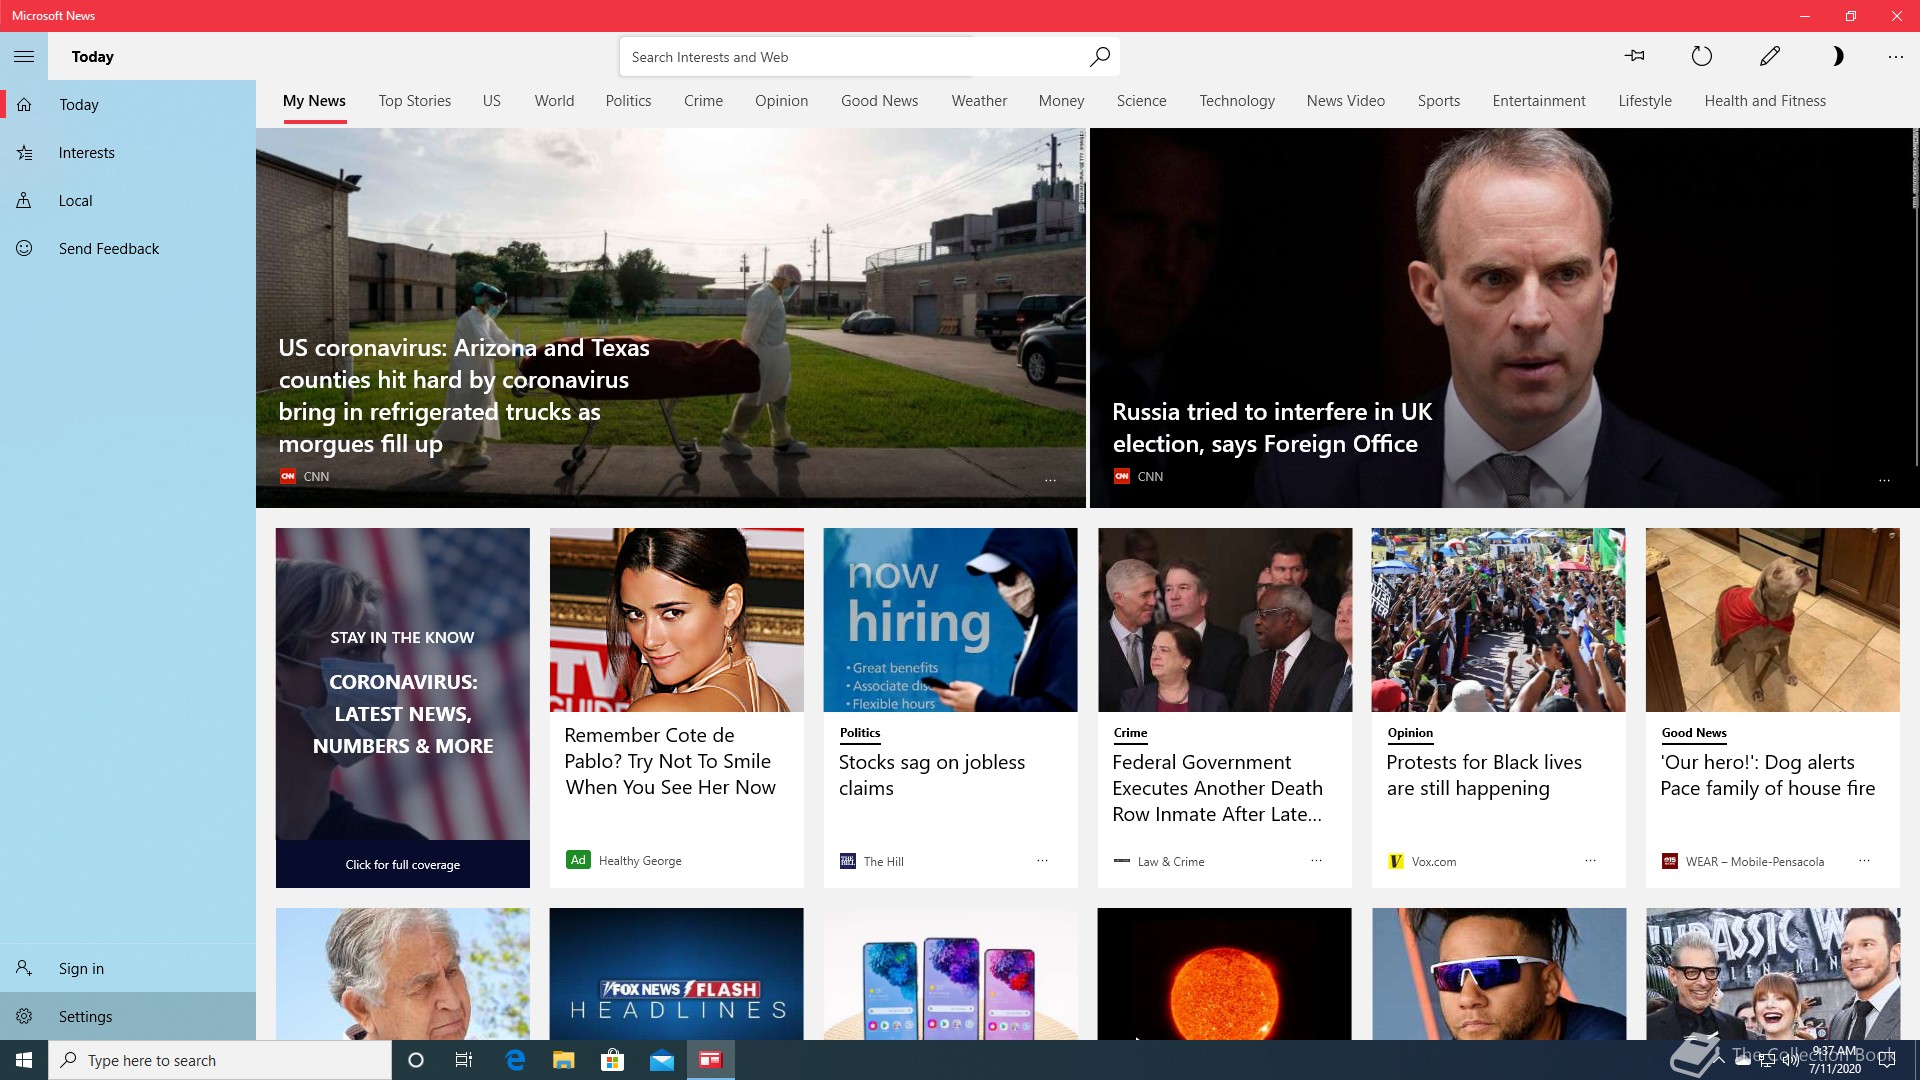Open more options on Federal Government Executes card
This screenshot has width=1920, height=1080.
coord(1316,860)
